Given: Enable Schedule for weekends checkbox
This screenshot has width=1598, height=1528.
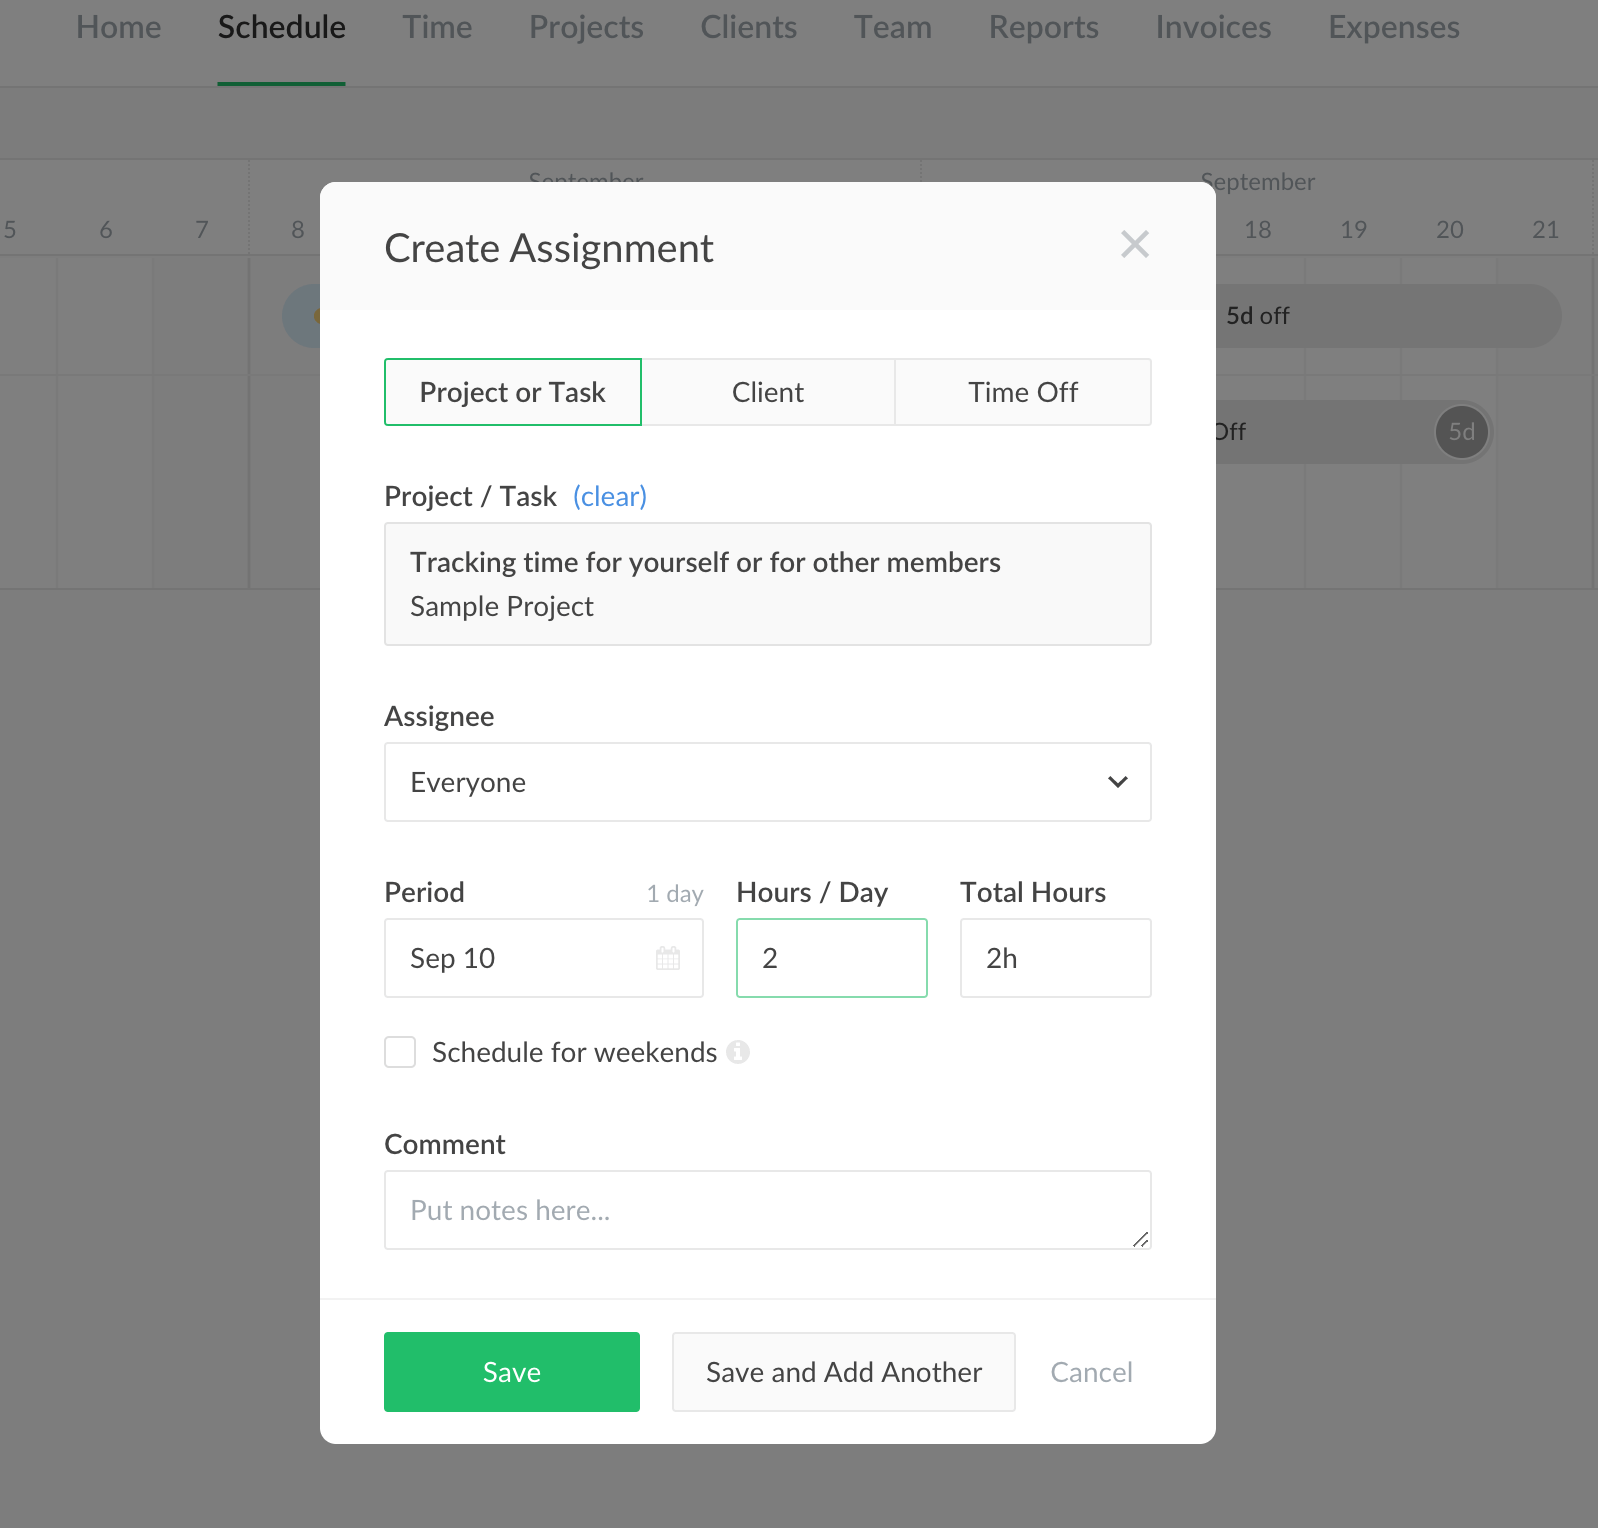Looking at the screenshot, I should tap(400, 1052).
